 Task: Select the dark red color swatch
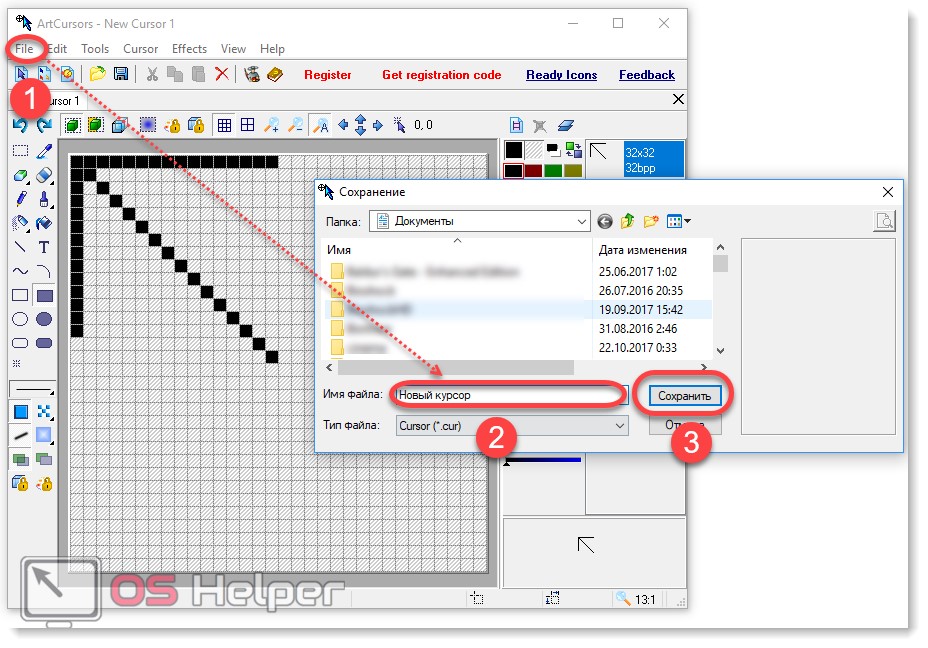[533, 172]
